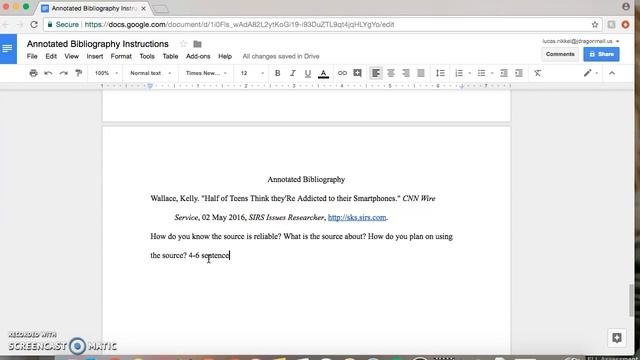Set right text alignment
Viewport: 640px width, 360px height.
[406, 73]
